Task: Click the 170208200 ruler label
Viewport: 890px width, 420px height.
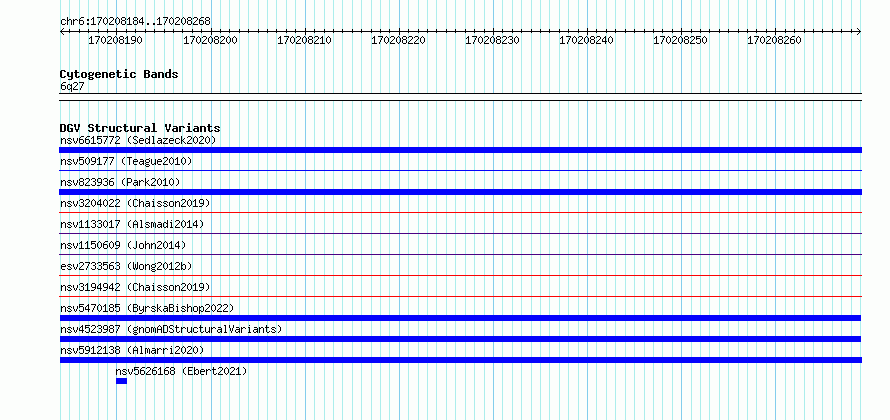Action: [x=210, y=40]
